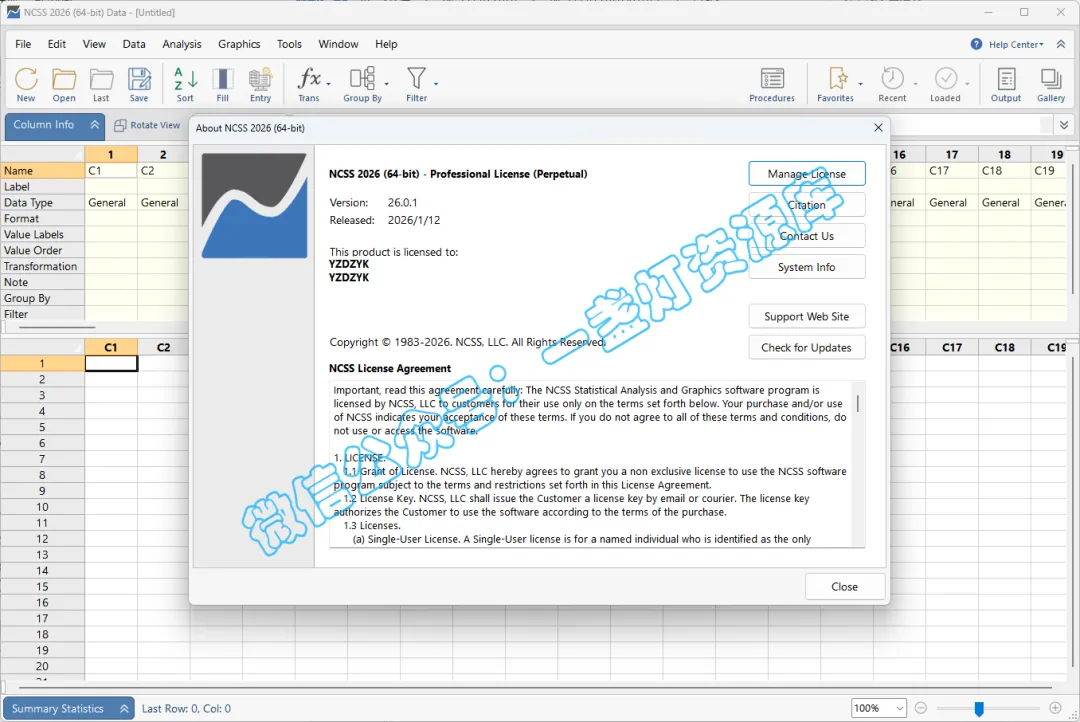Expand the Favorites dropdown arrow

click(860, 83)
